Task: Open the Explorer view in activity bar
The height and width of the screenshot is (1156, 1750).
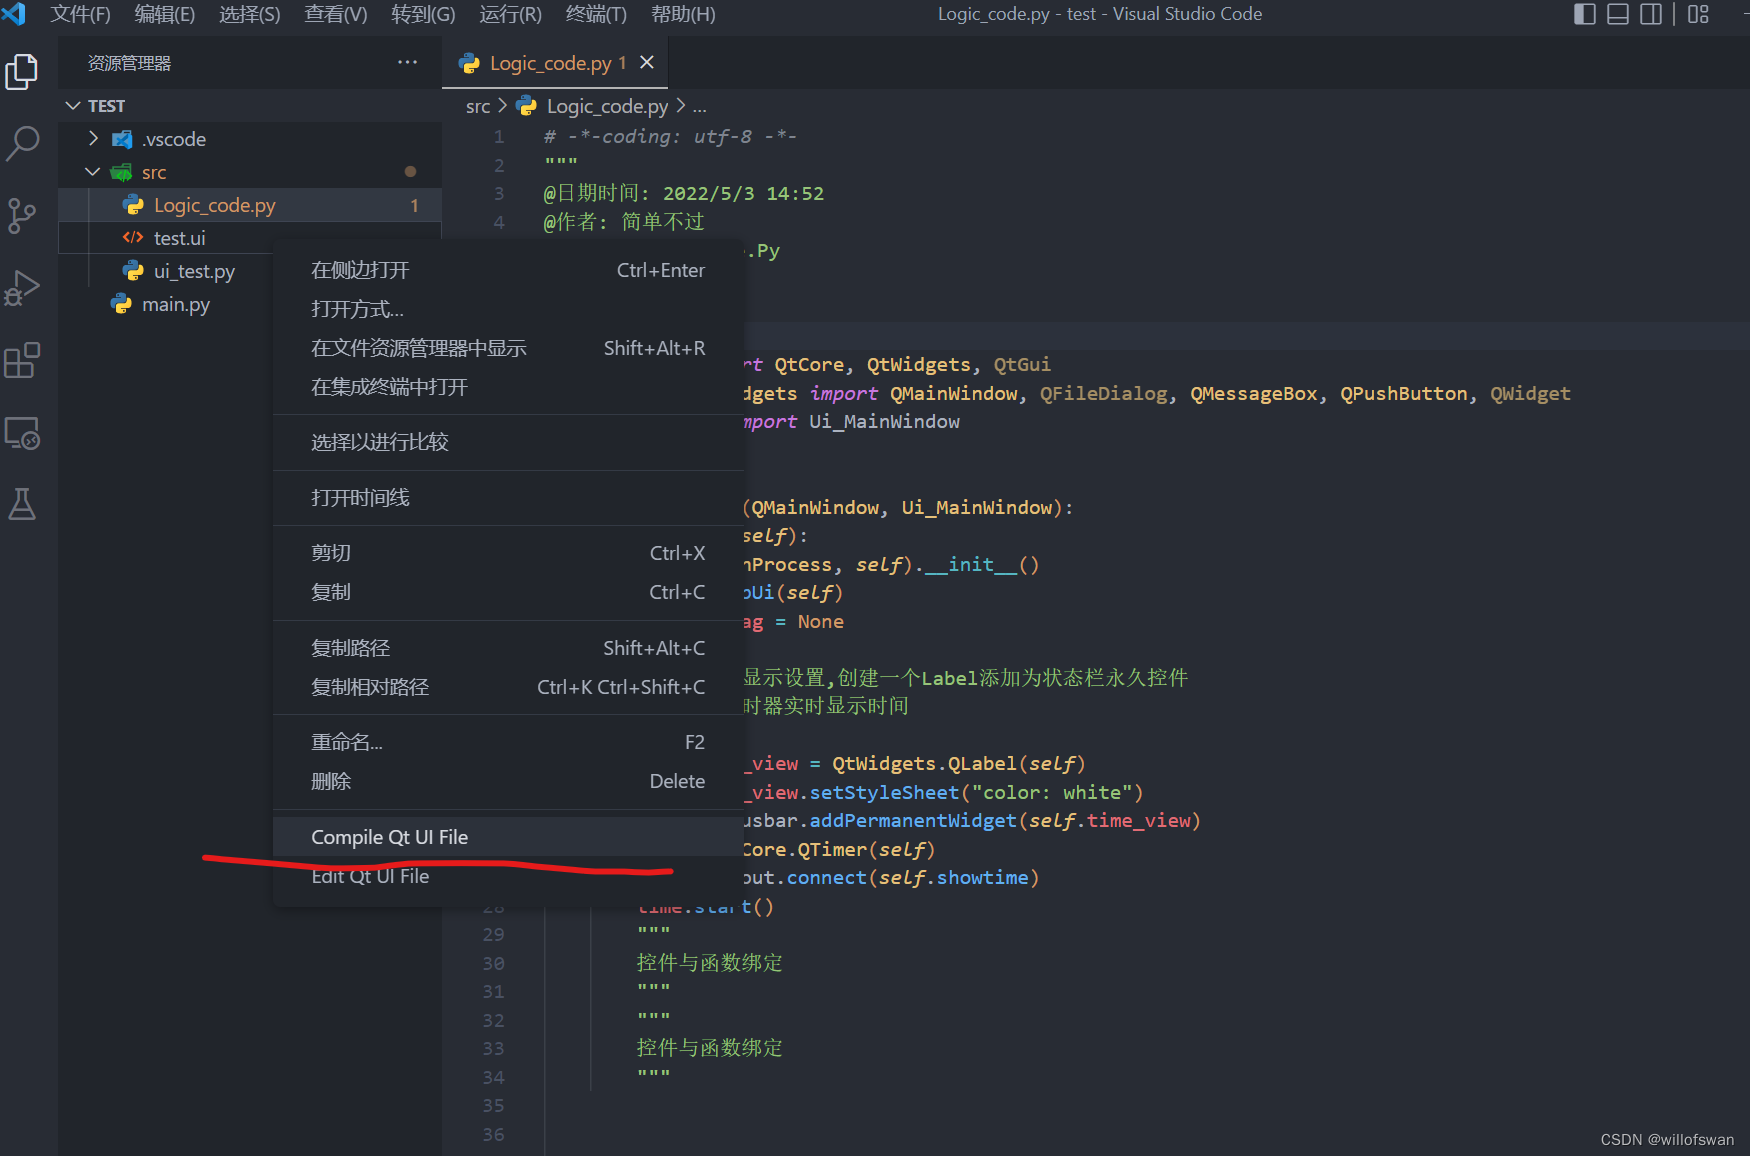Action: (22, 72)
